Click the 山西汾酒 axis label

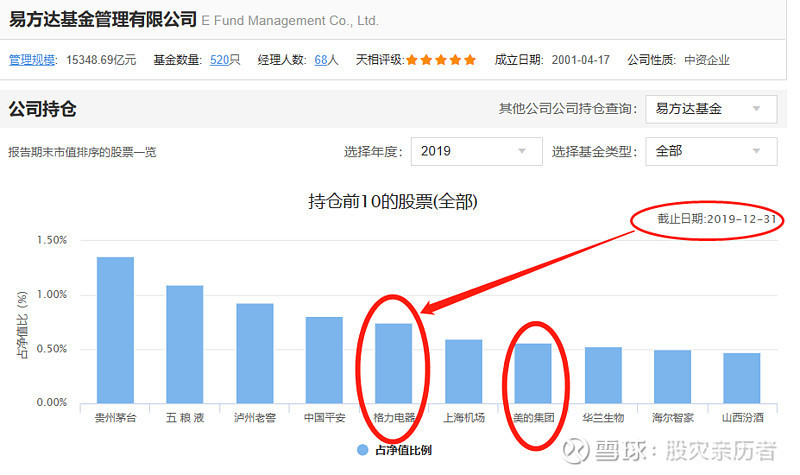pyautogui.click(x=742, y=418)
